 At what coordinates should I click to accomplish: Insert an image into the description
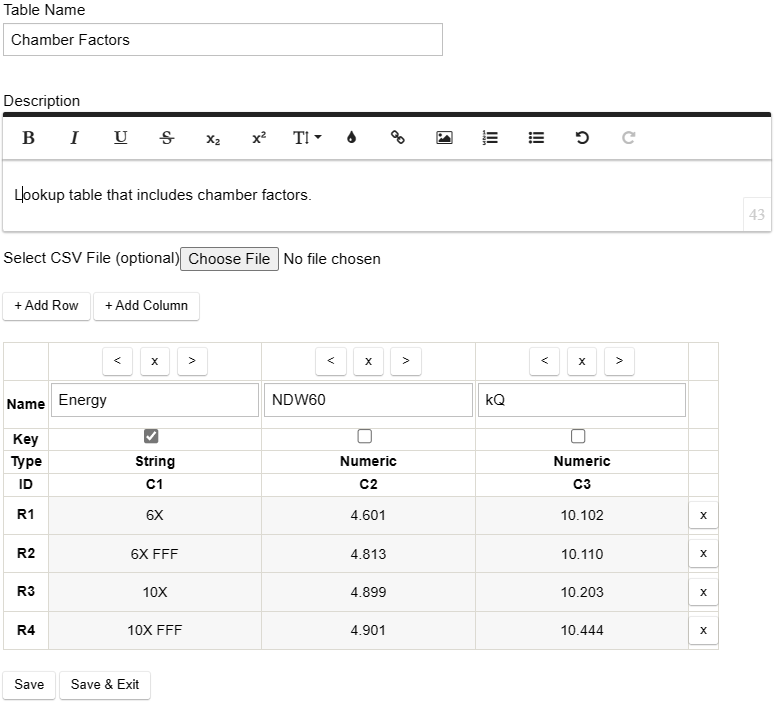pos(444,138)
